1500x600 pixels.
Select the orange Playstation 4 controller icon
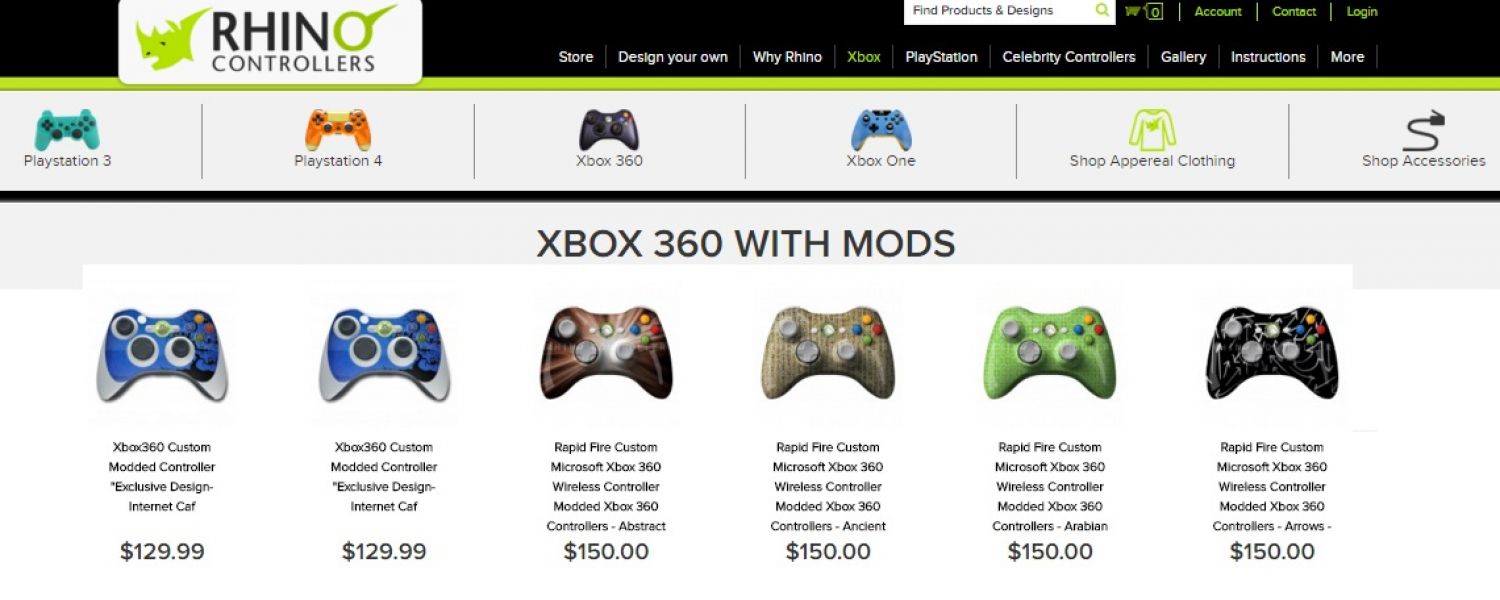pos(338,130)
